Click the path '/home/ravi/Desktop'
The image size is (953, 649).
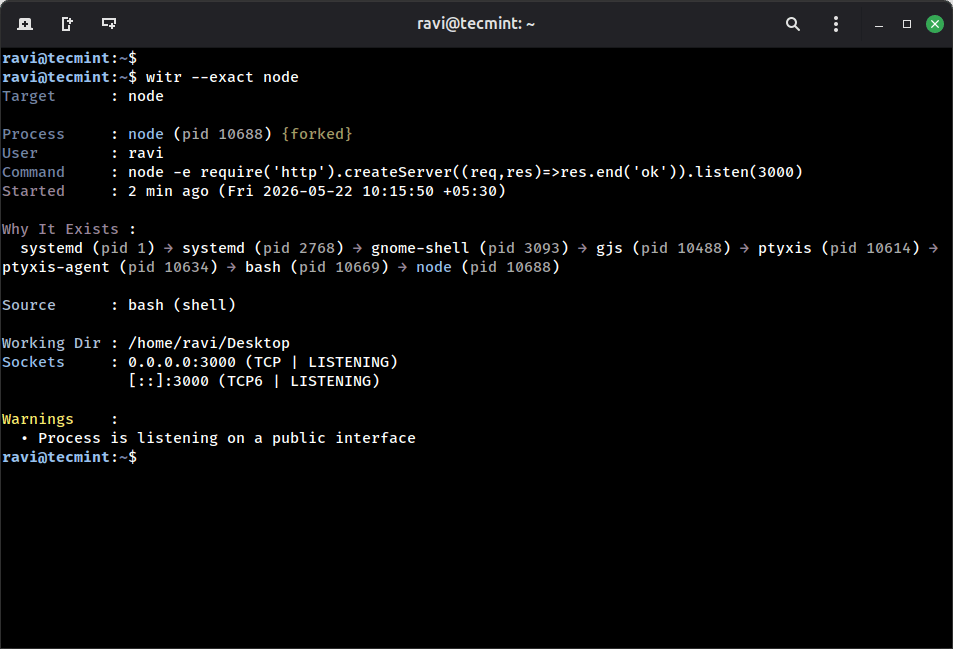tap(208, 343)
